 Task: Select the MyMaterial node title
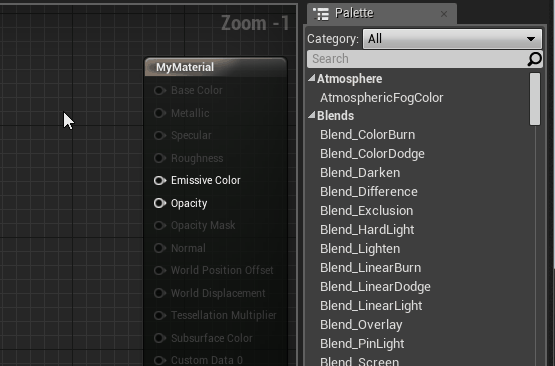[185, 67]
